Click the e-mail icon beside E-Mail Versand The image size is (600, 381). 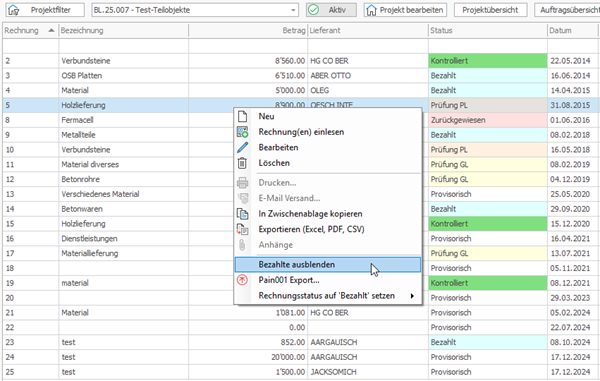(242, 198)
